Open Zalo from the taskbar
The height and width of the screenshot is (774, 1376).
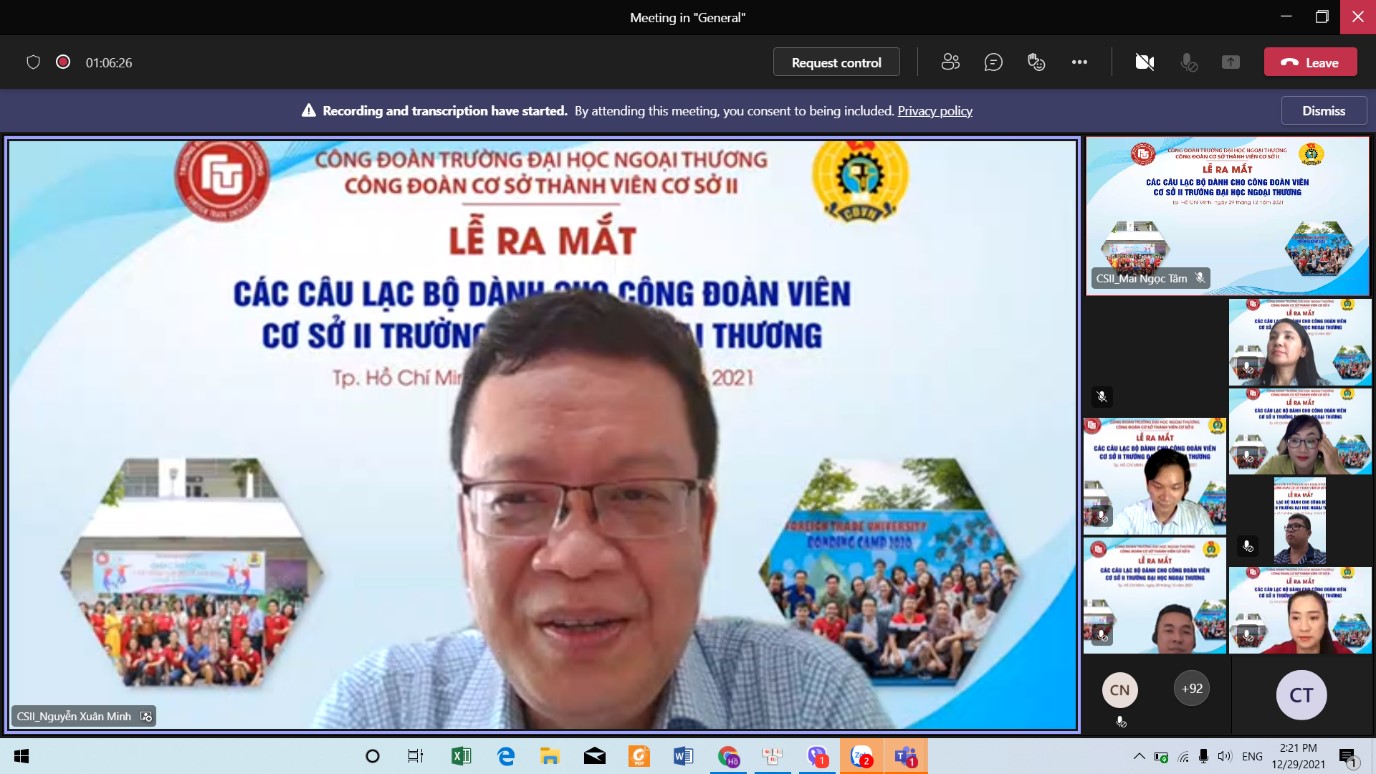pyautogui.click(x=860, y=756)
